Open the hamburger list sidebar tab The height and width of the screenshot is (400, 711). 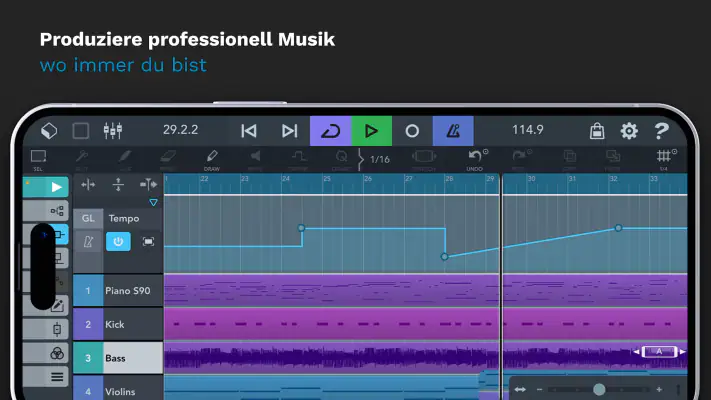[46, 377]
